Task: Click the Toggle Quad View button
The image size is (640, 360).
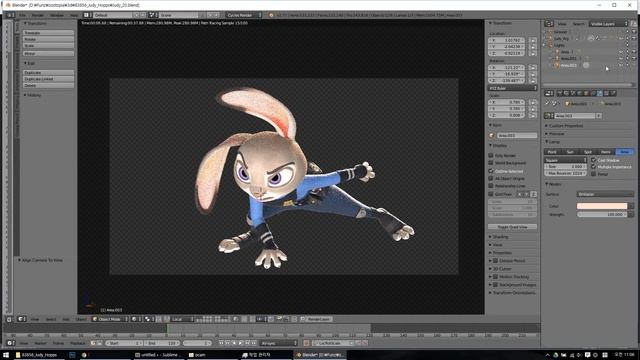Action: (512, 227)
